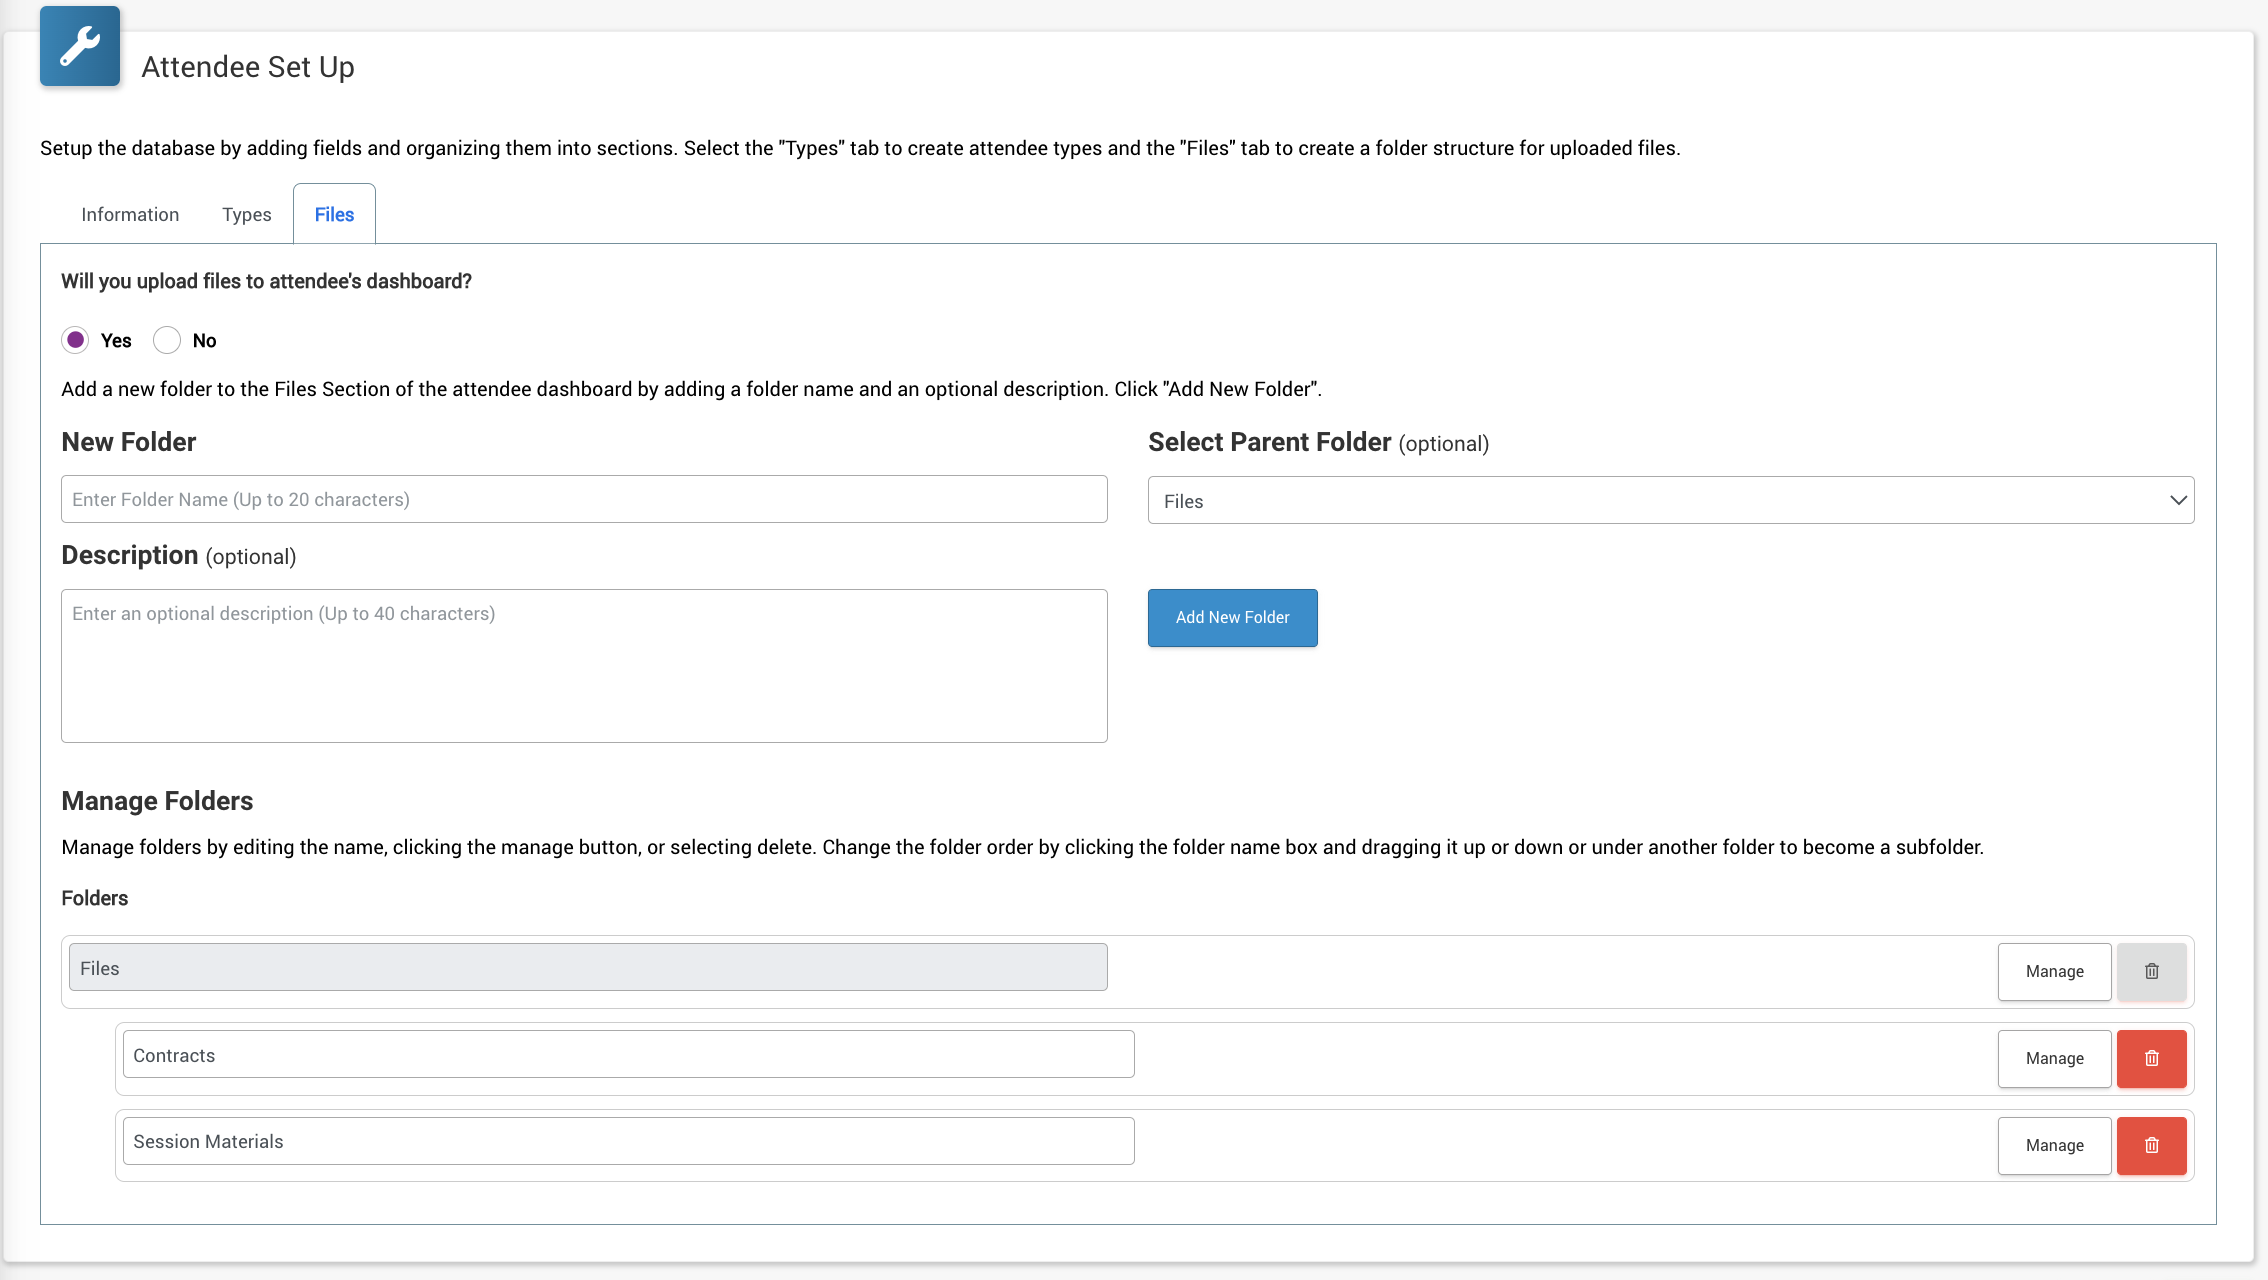
Task: Switch to the Information tab
Action: 130,214
